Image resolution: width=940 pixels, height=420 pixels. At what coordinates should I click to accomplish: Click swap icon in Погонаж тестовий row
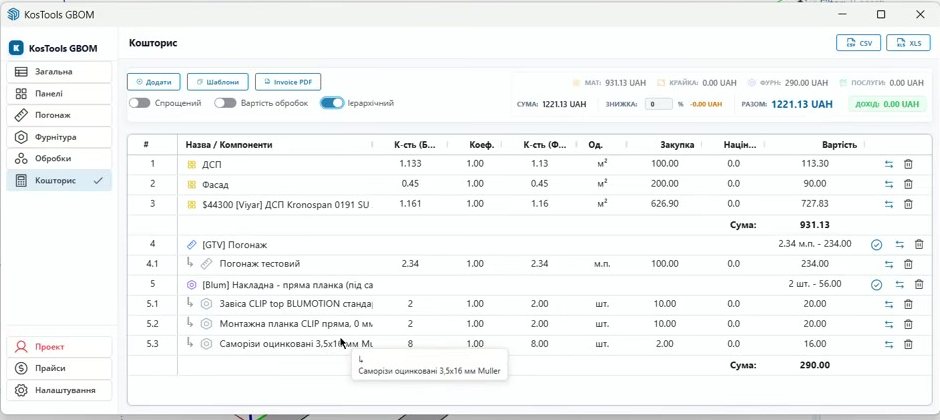pyautogui.click(x=889, y=264)
